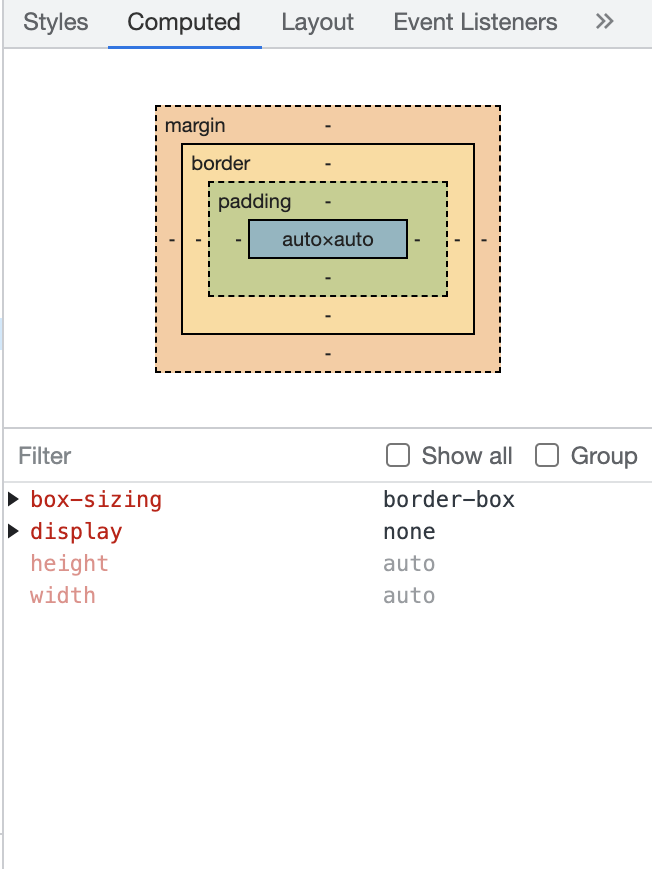Expand the box-sizing property triangle
652x869 pixels.
13,499
